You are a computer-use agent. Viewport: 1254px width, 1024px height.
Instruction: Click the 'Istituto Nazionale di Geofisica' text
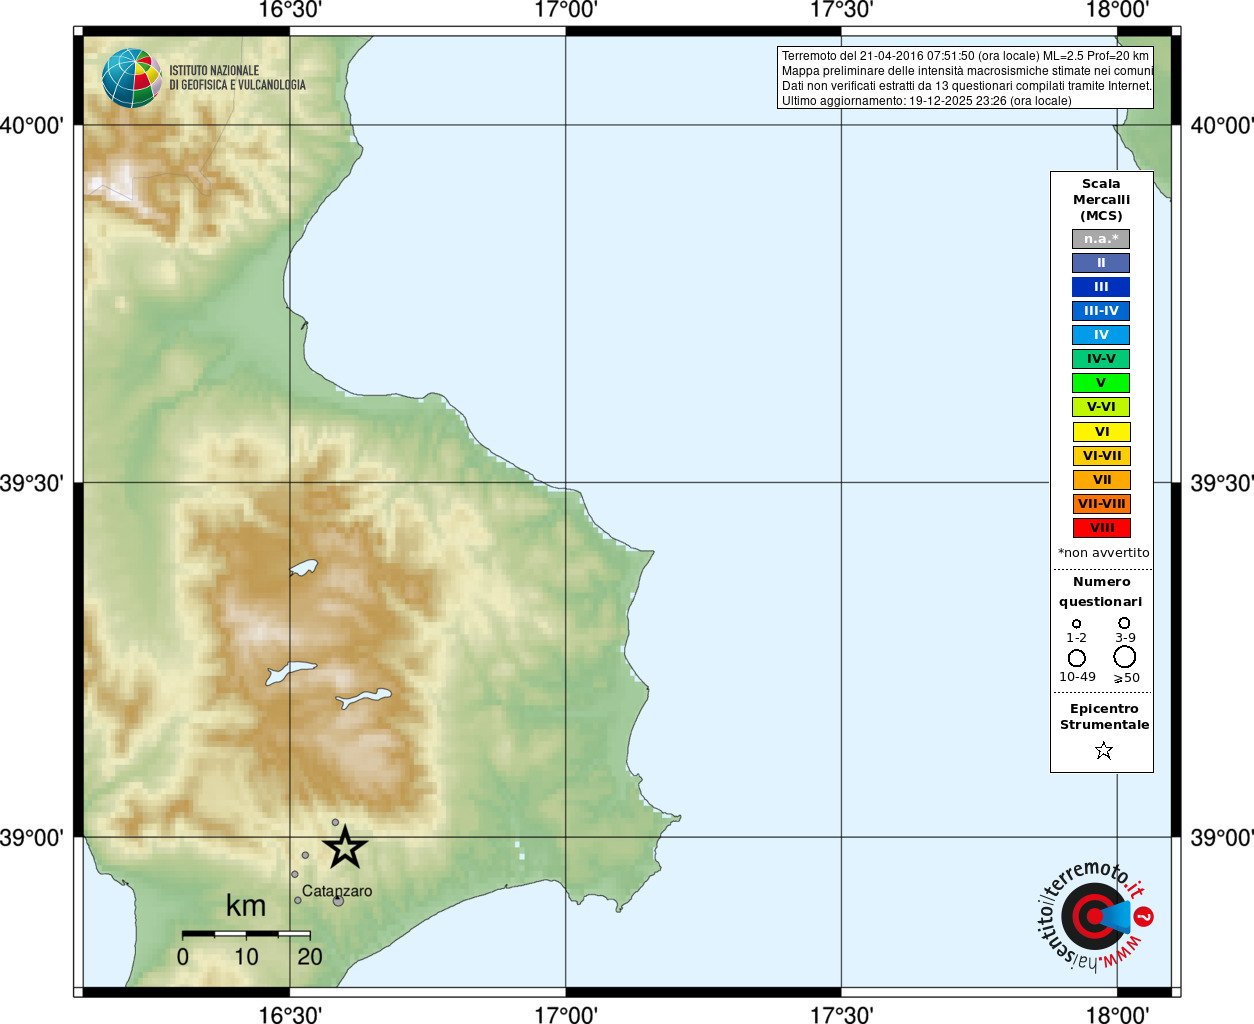[x=237, y=78]
